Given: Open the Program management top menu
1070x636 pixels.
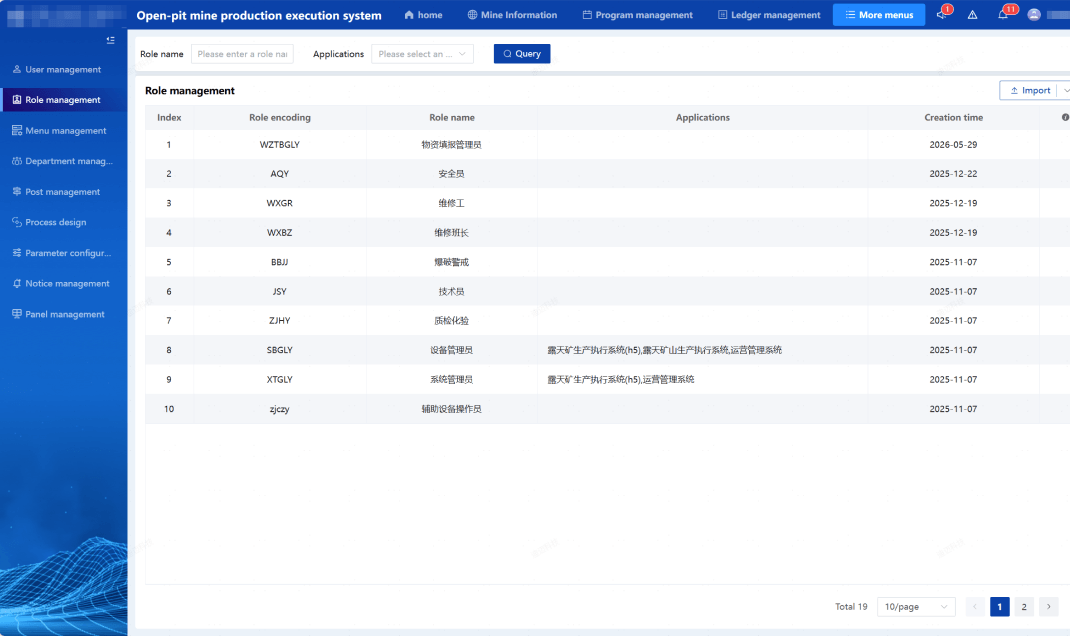Looking at the screenshot, I should coord(637,15).
